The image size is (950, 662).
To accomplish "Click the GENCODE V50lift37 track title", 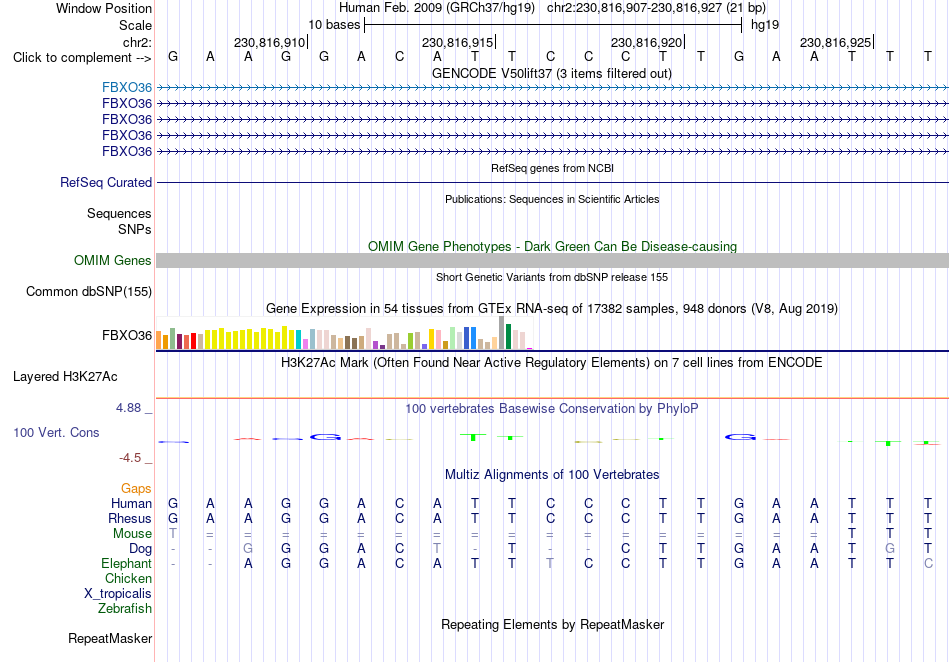I will pyautogui.click(x=552, y=74).
